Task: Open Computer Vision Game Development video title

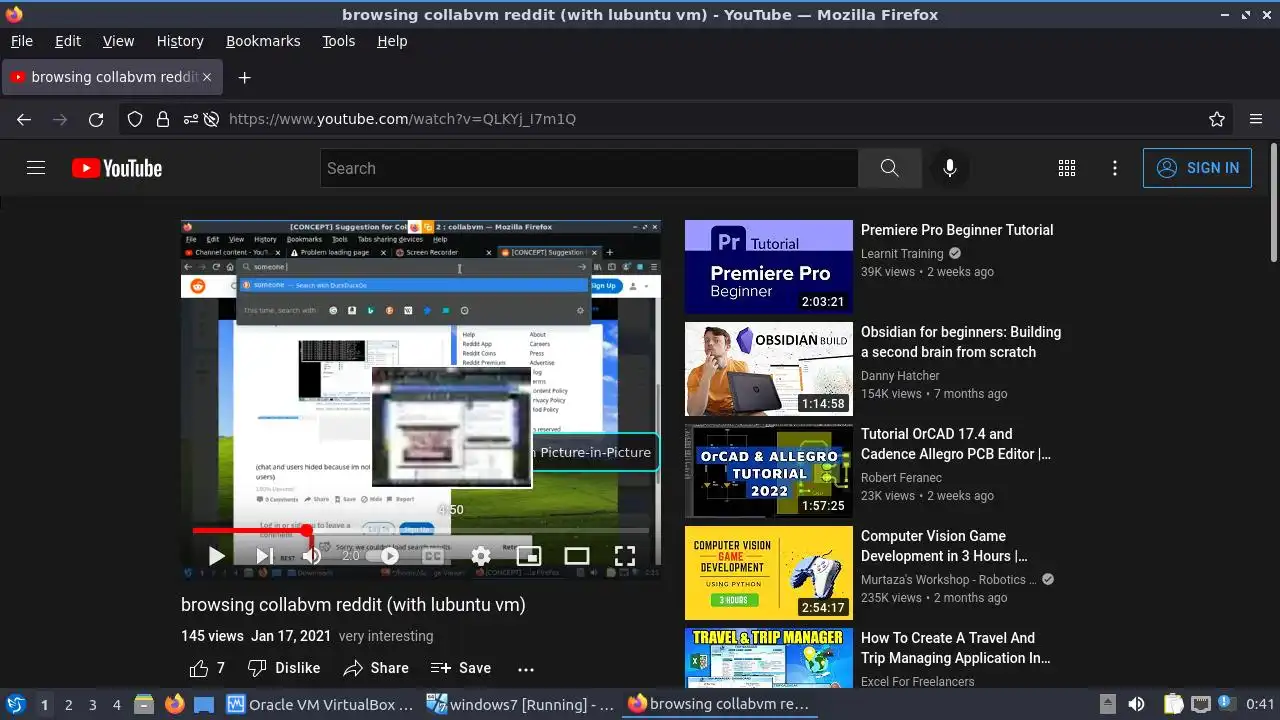Action: pyautogui.click(x=943, y=546)
